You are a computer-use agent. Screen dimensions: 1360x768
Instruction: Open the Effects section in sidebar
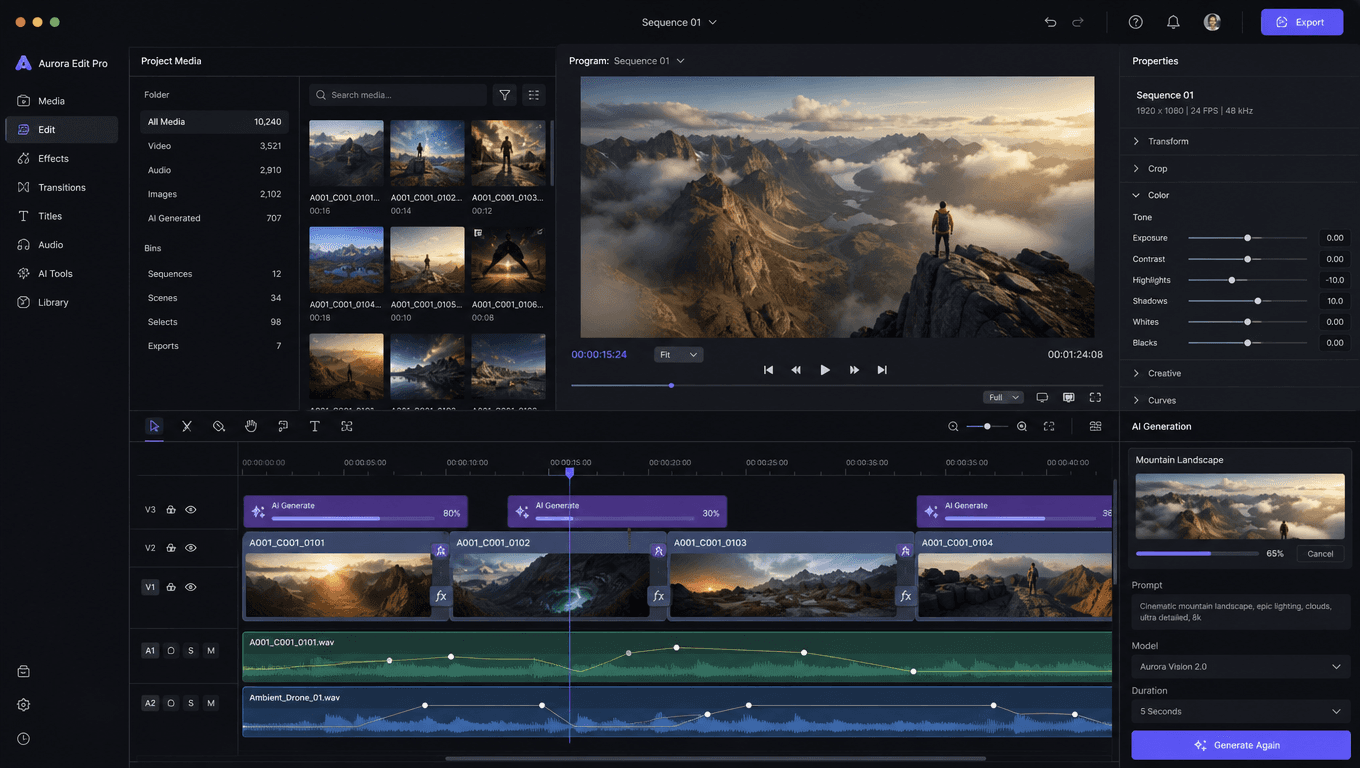[x=62, y=158]
